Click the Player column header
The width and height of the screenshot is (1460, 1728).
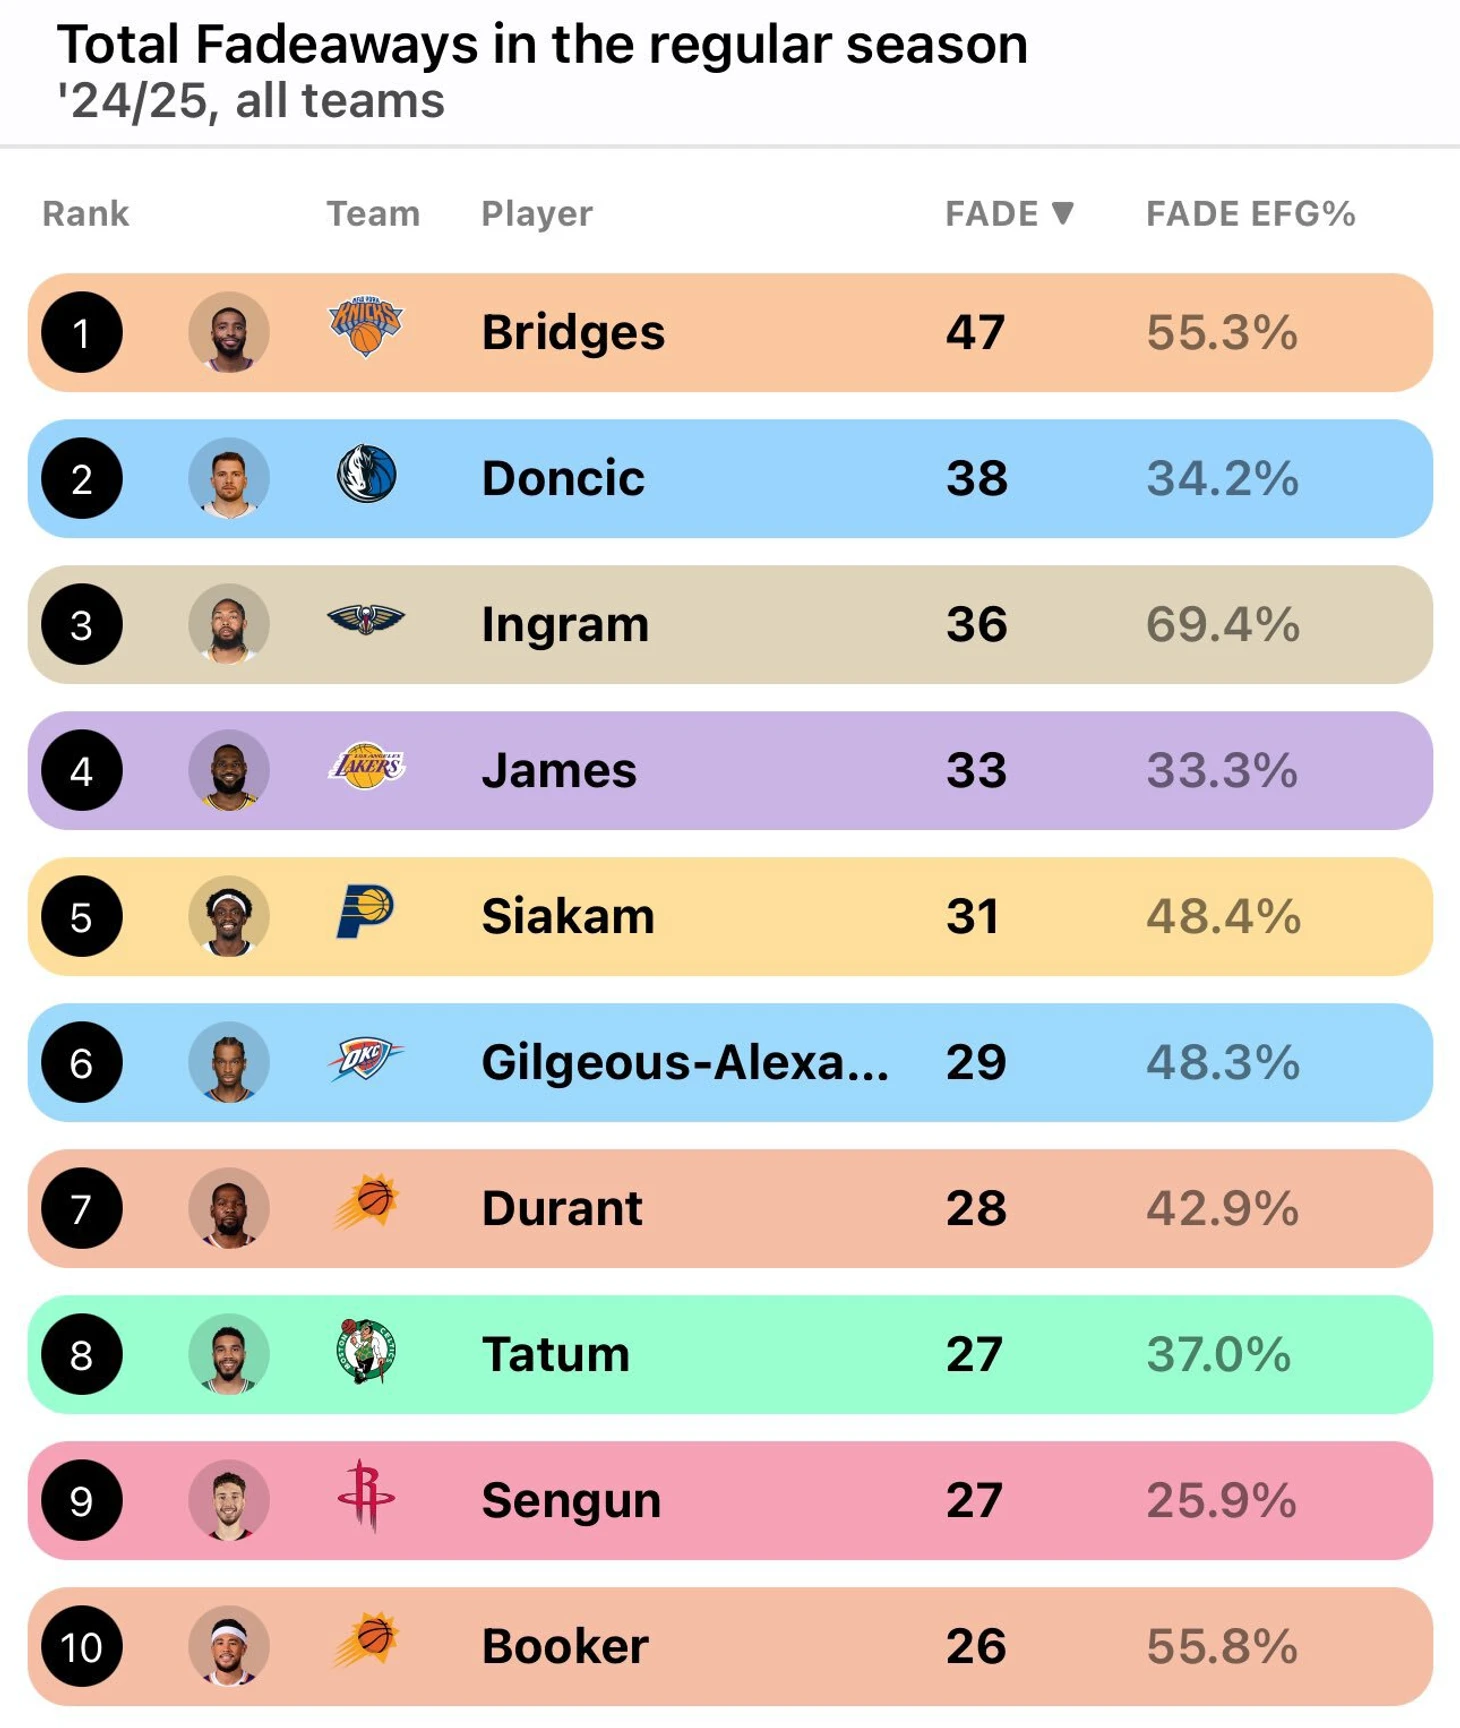coord(537,214)
